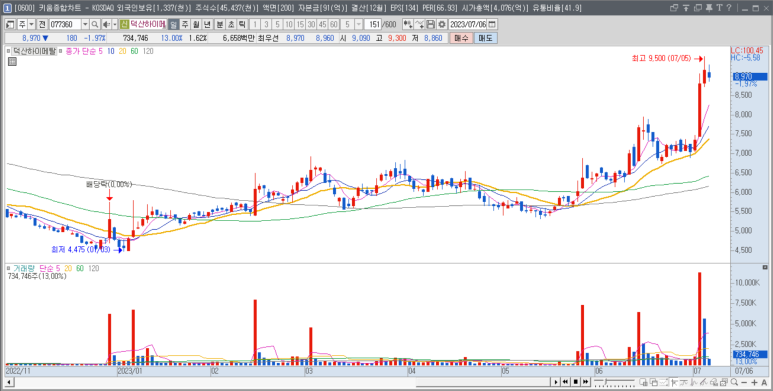Screen dimensions: 773x391
Task: Select second (초) period toggle
Action: coord(231,24)
